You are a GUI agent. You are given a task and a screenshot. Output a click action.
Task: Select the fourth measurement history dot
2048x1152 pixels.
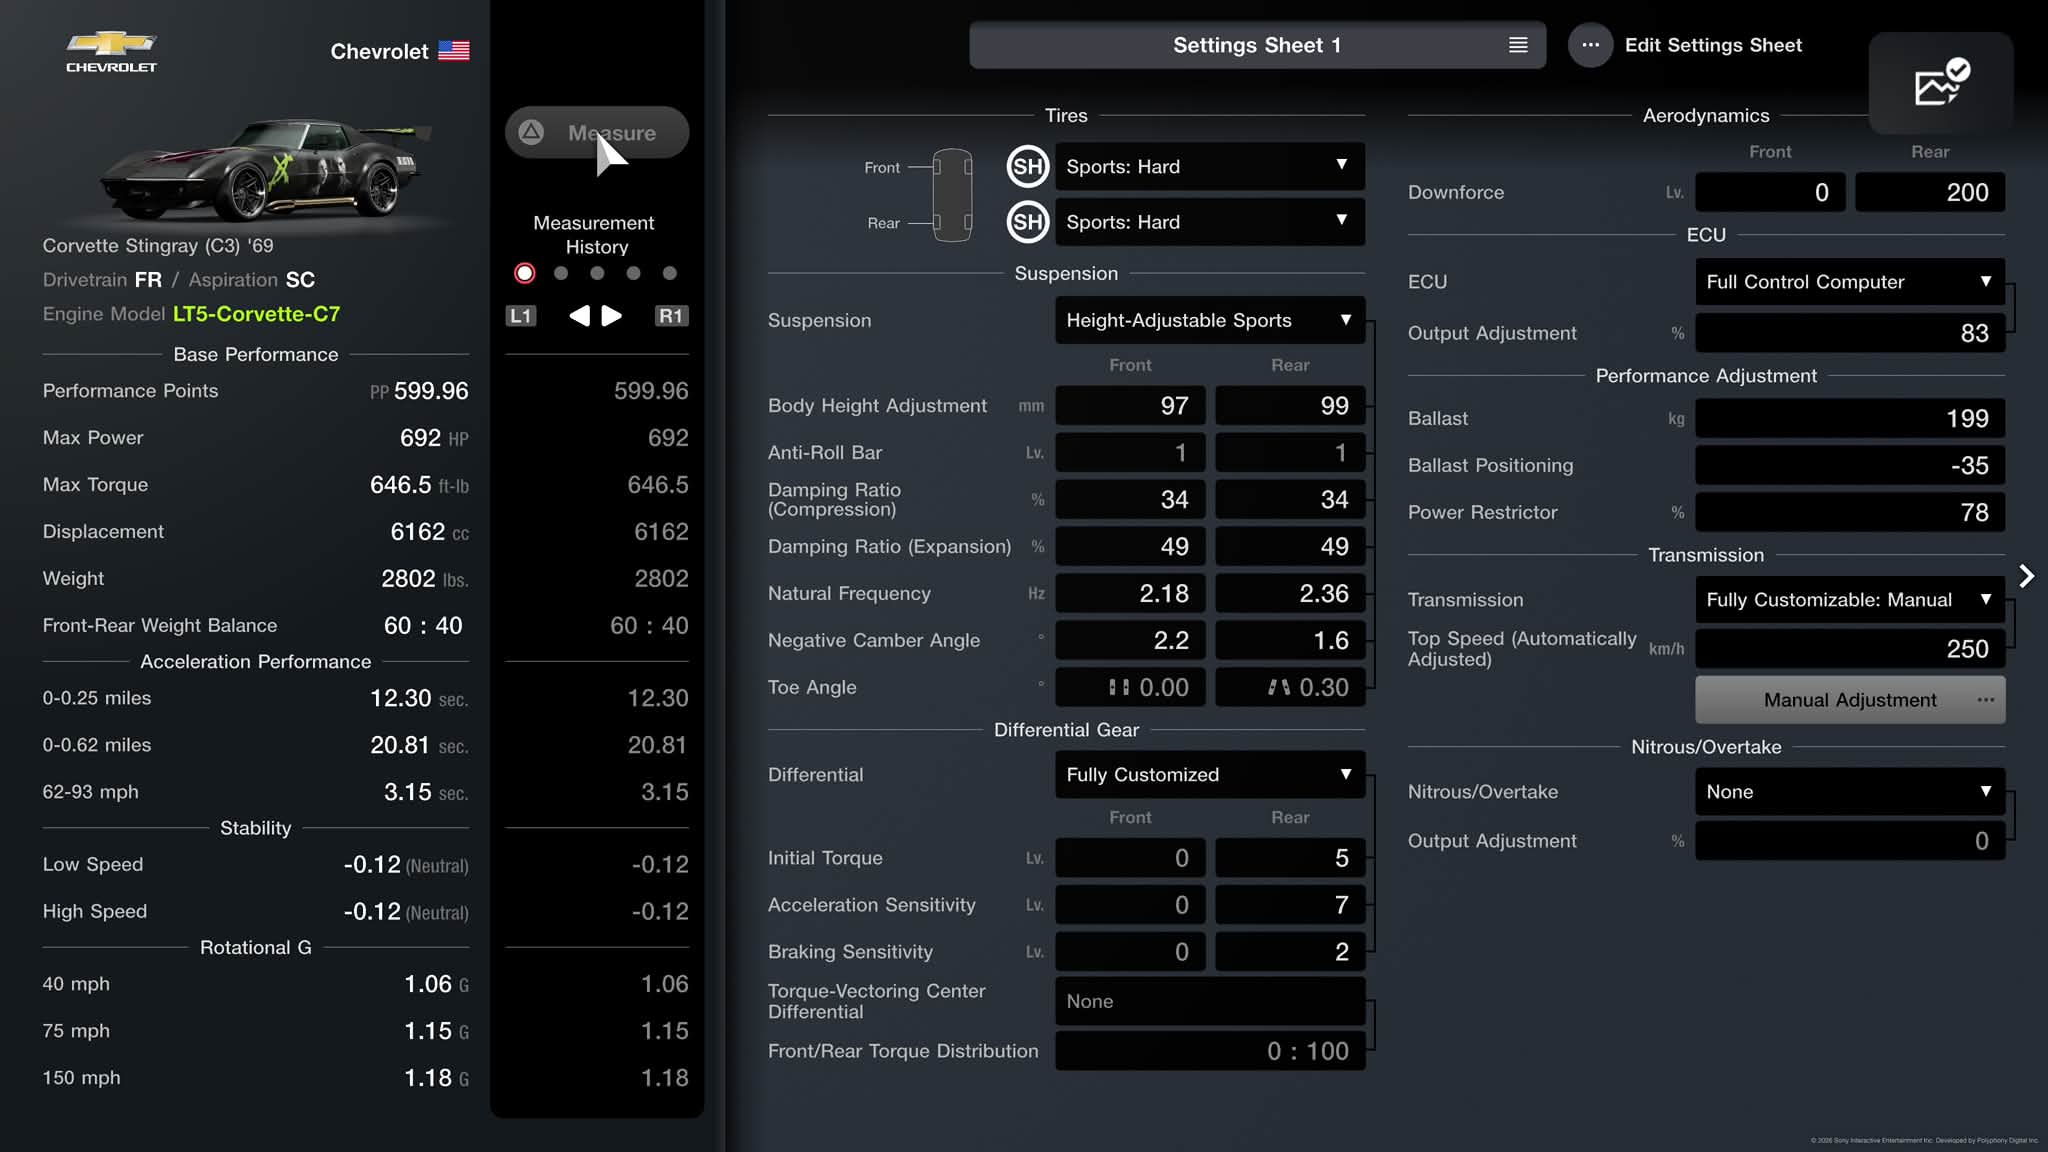coord(633,273)
